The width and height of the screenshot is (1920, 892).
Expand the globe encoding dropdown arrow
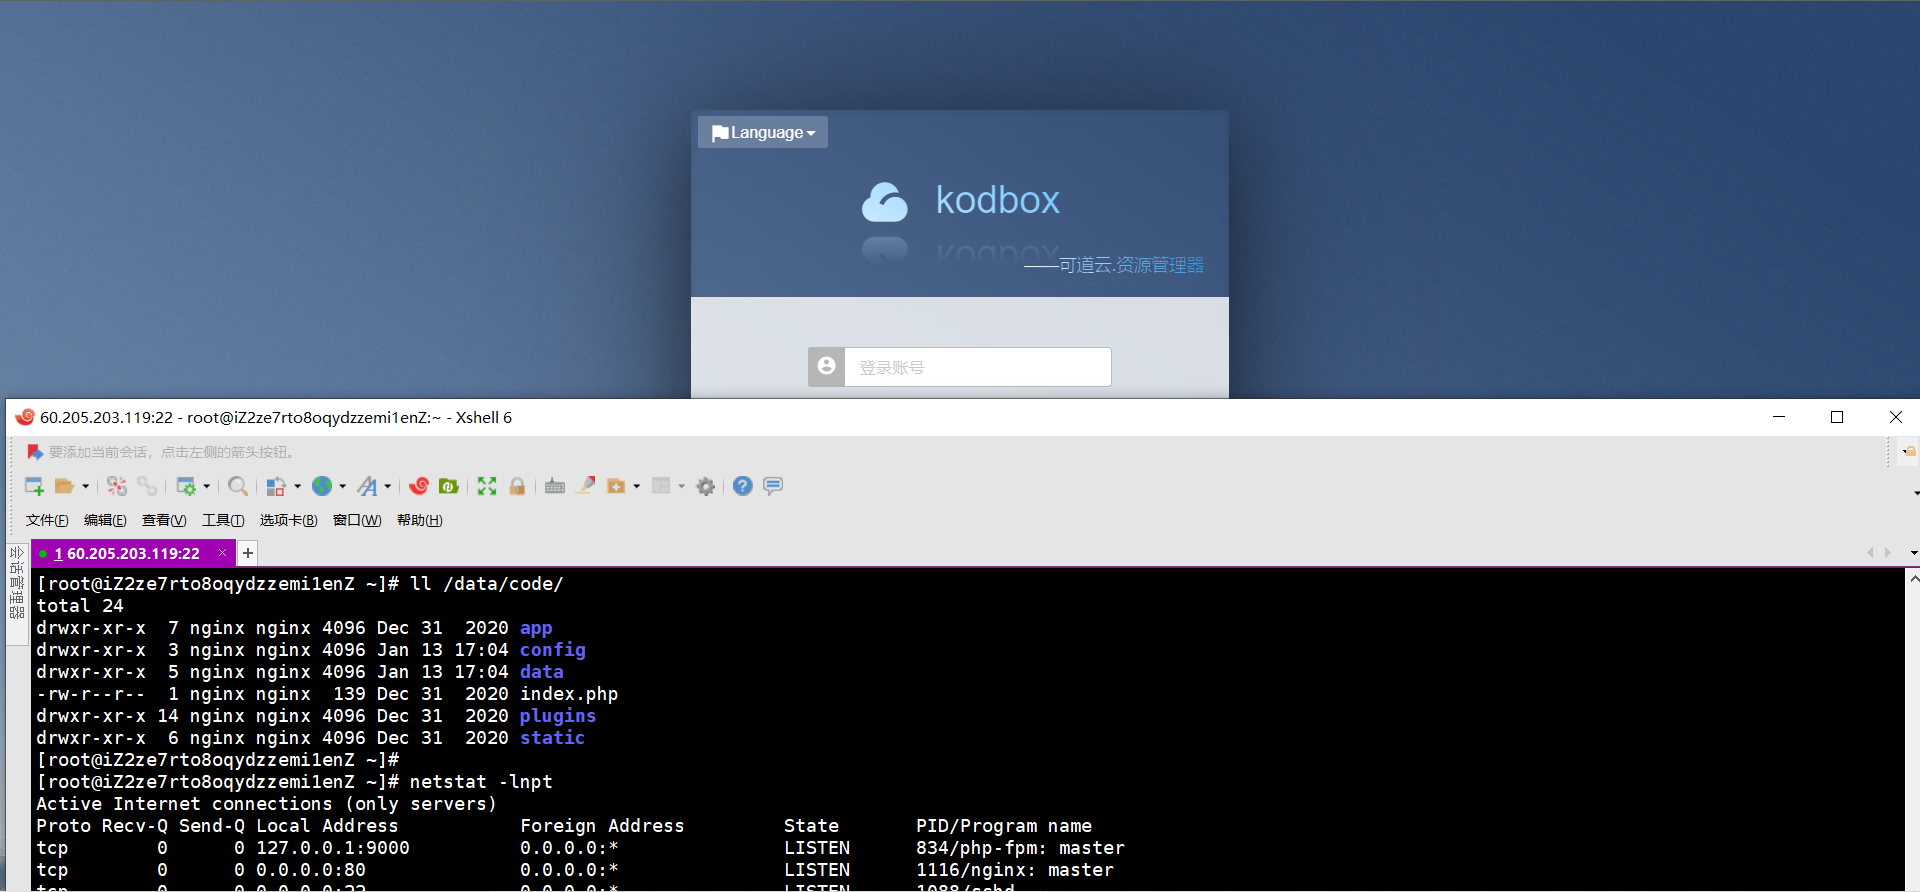342,487
